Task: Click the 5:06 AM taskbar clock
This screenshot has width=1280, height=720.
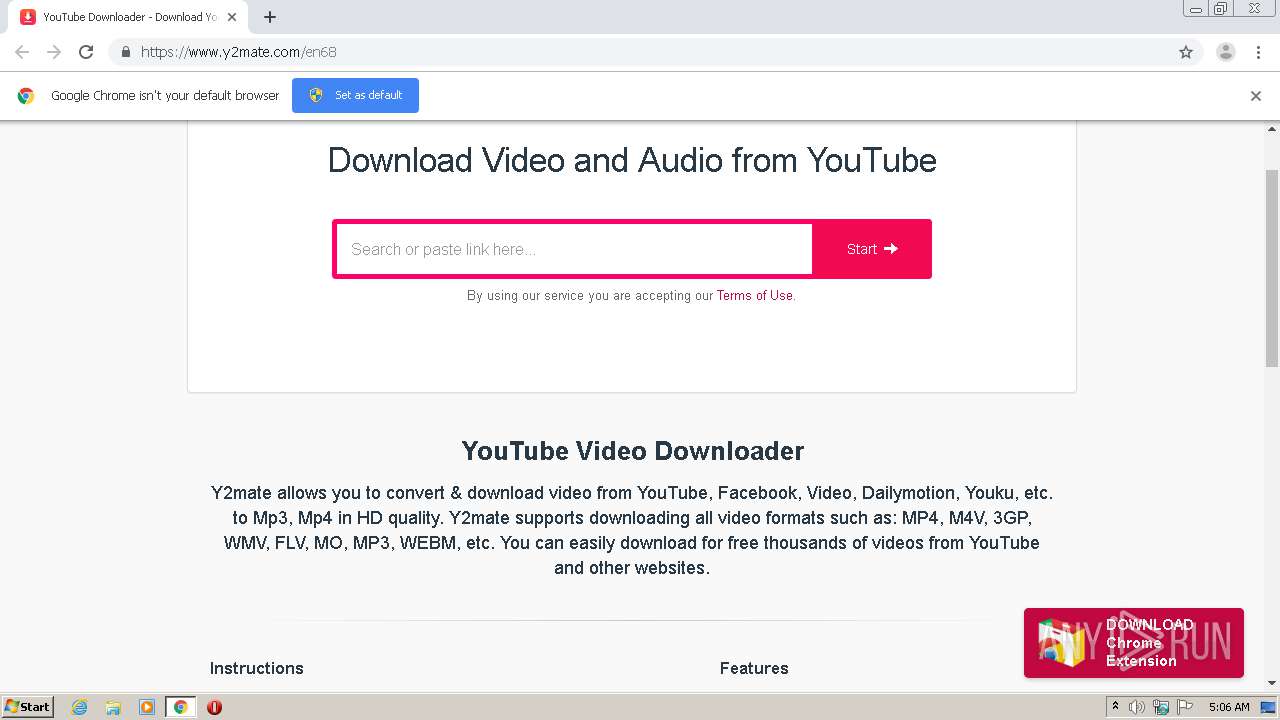Action: [1229, 707]
